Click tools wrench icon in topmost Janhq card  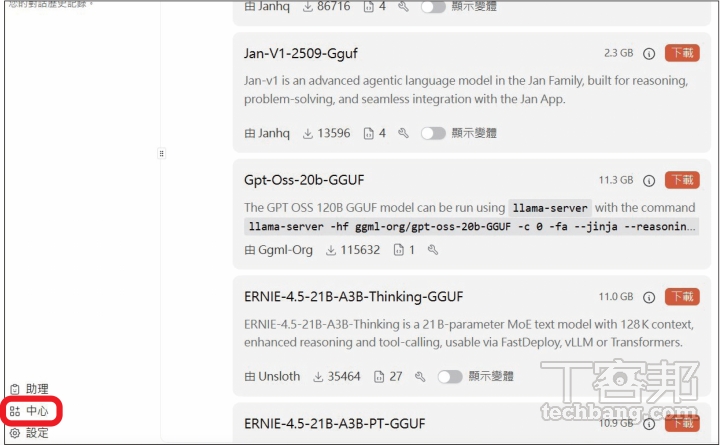tap(403, 6)
